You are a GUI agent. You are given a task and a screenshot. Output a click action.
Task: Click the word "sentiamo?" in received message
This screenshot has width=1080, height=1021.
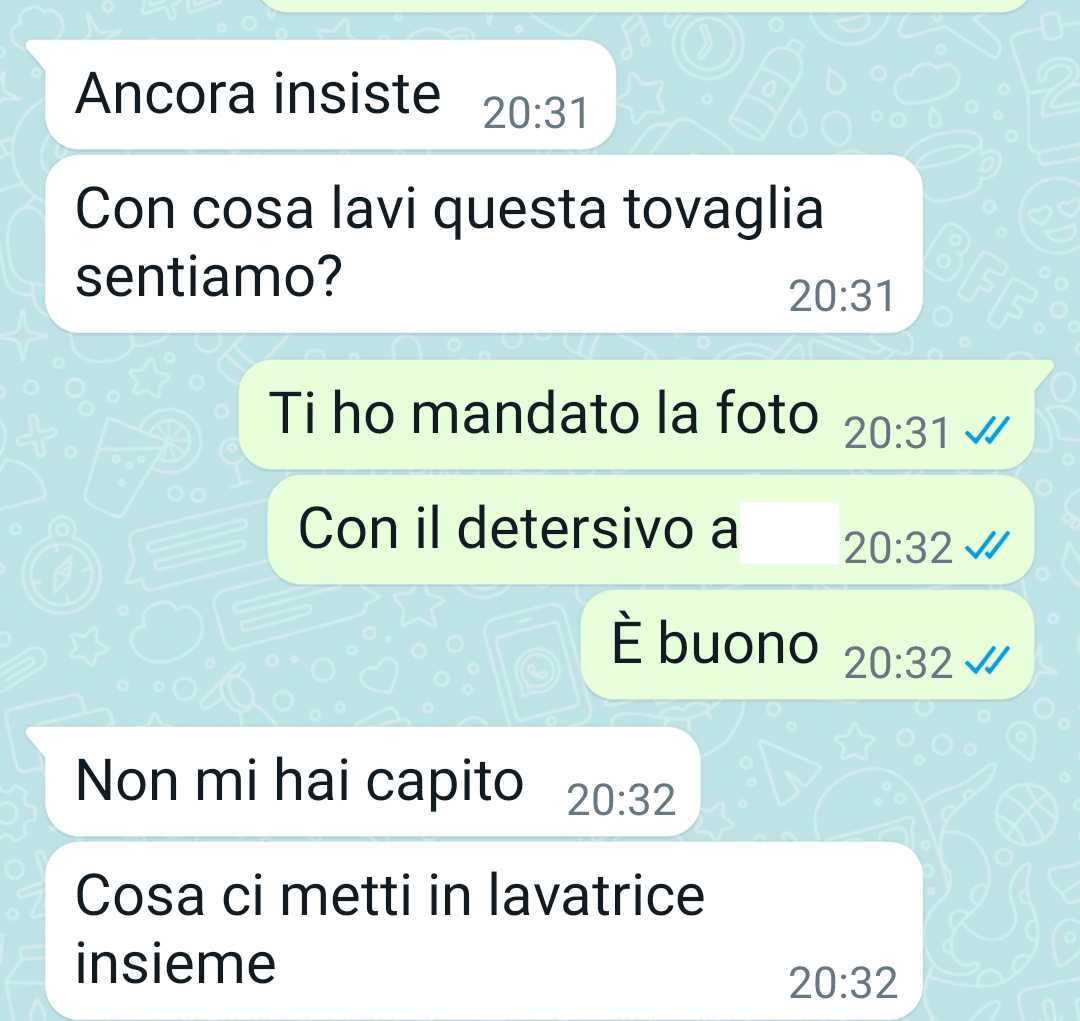pyautogui.click(x=209, y=277)
